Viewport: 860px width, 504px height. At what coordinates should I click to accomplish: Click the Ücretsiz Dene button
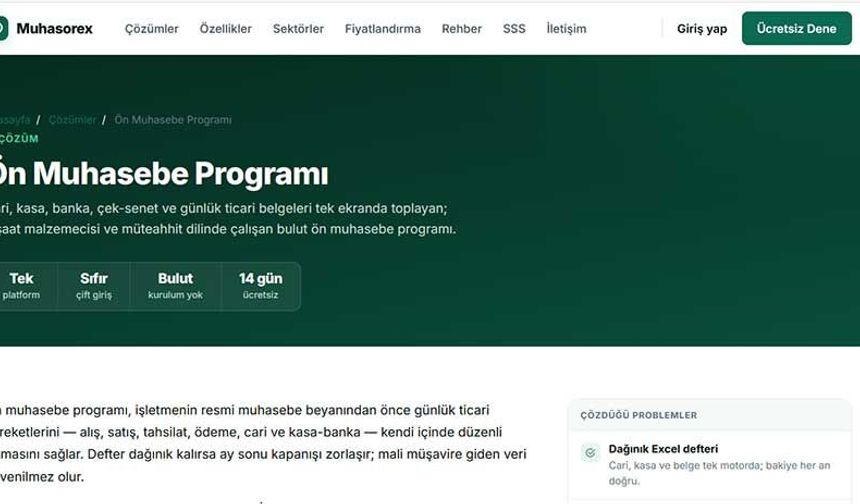[x=796, y=29]
